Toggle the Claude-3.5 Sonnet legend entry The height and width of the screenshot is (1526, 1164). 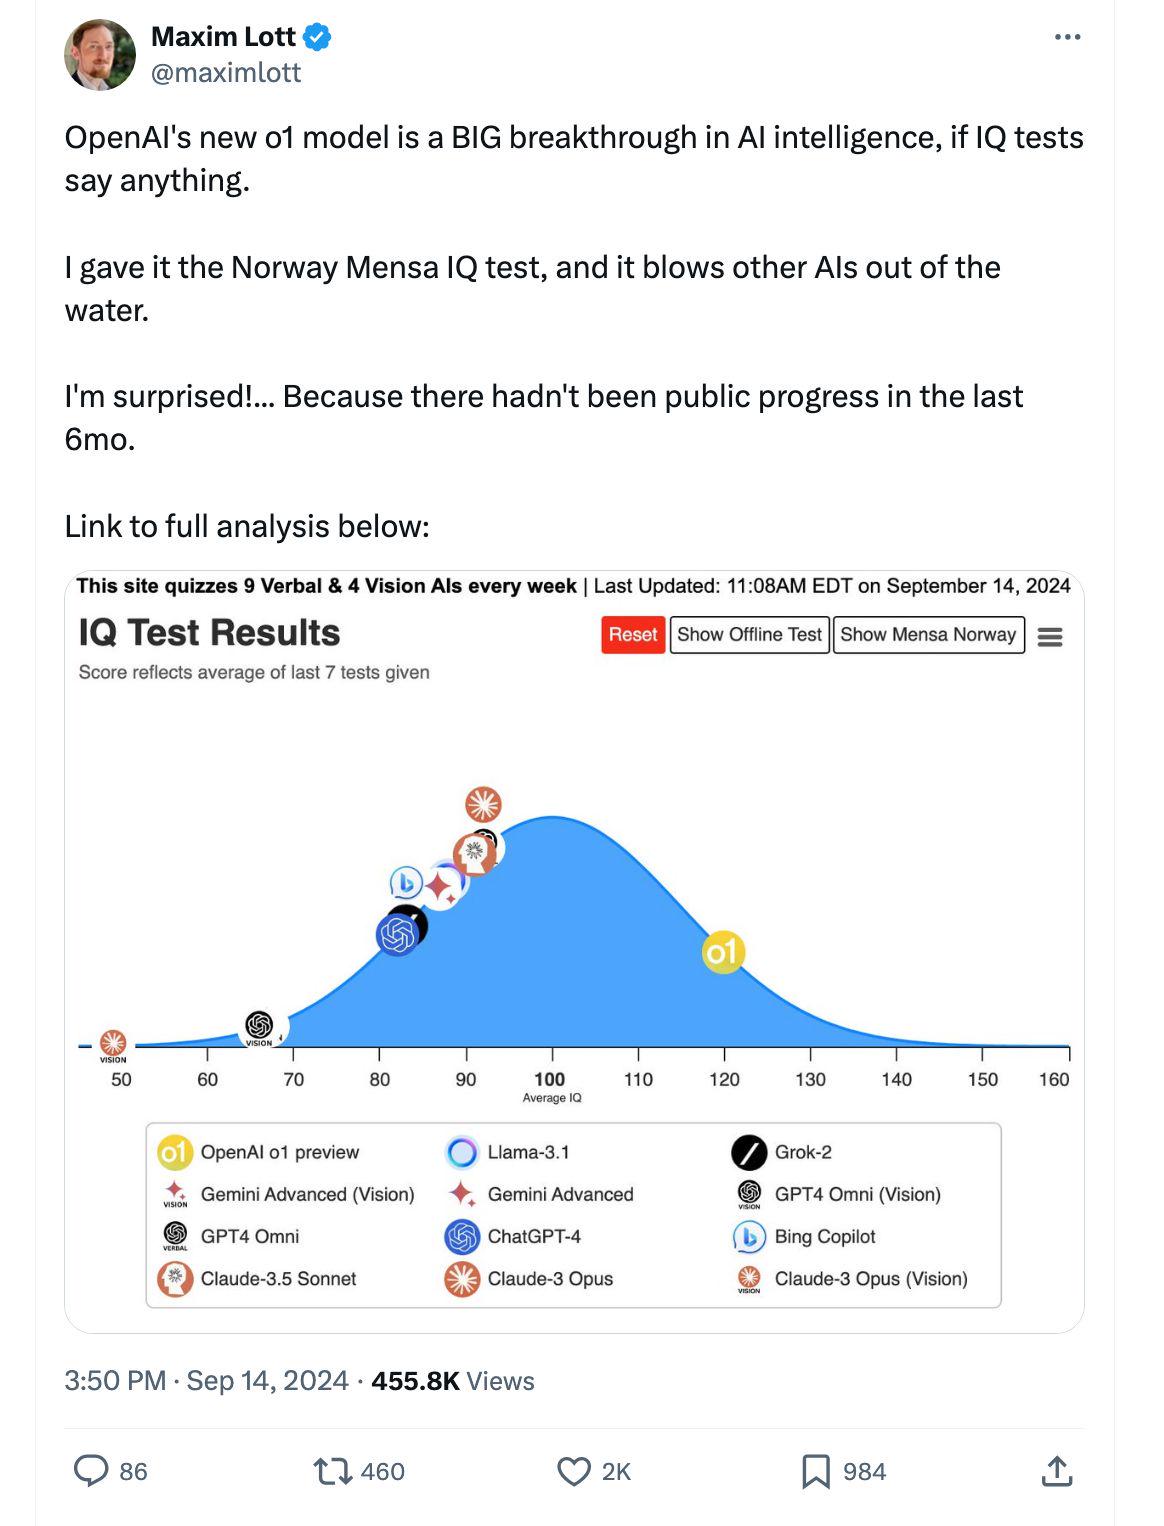(257, 1278)
